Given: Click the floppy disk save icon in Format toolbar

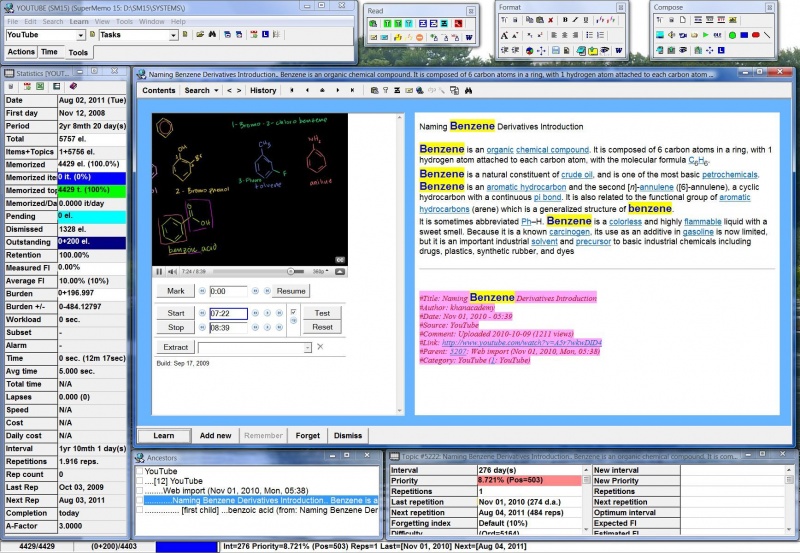Looking at the screenshot, I should click(x=556, y=51).
